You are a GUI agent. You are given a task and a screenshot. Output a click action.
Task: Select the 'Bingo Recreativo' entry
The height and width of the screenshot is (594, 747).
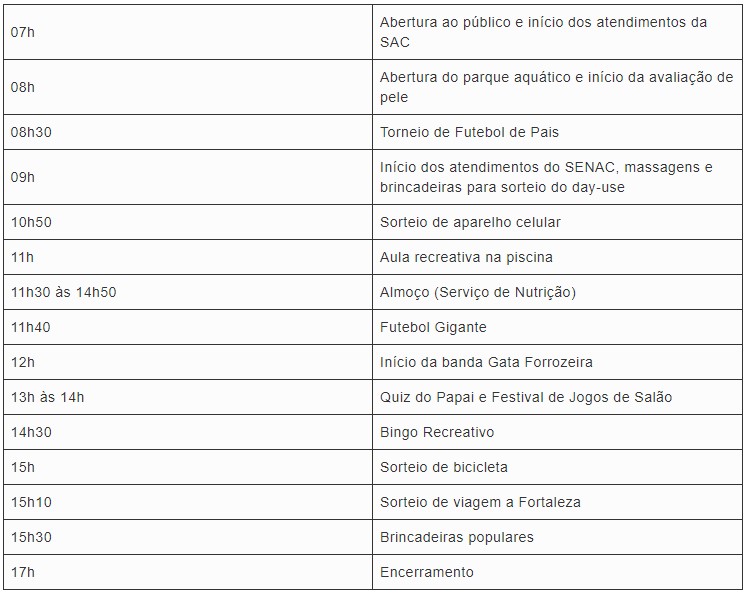(437, 432)
